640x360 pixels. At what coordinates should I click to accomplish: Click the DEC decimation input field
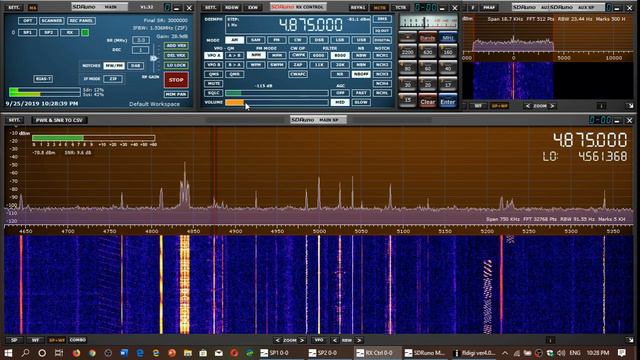(x=140, y=50)
